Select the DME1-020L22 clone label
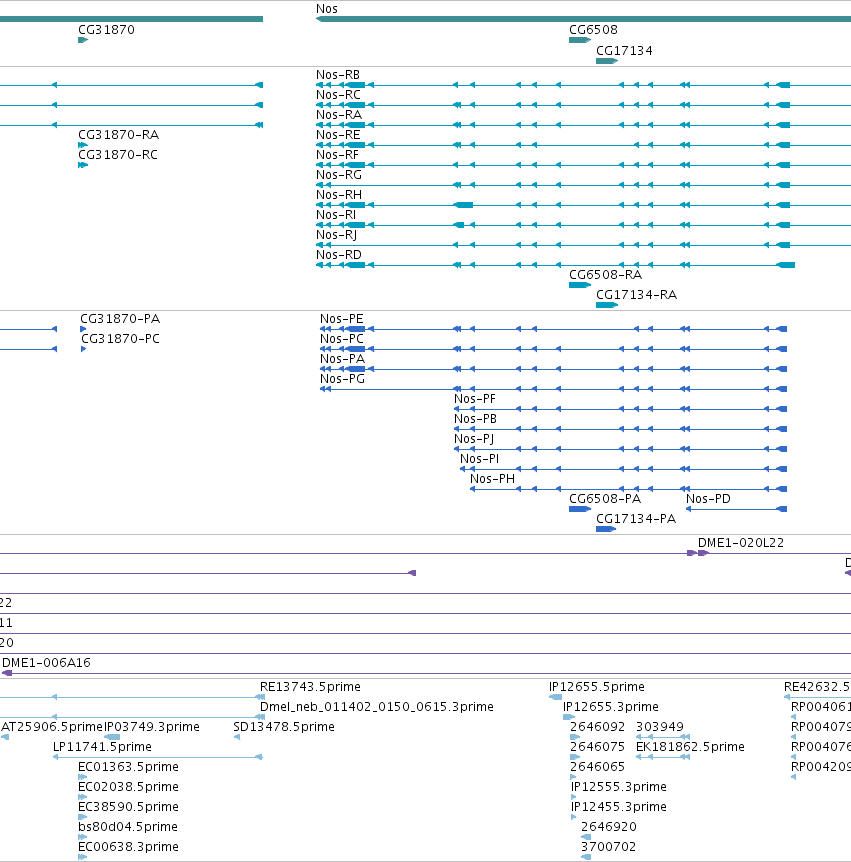 [741, 543]
